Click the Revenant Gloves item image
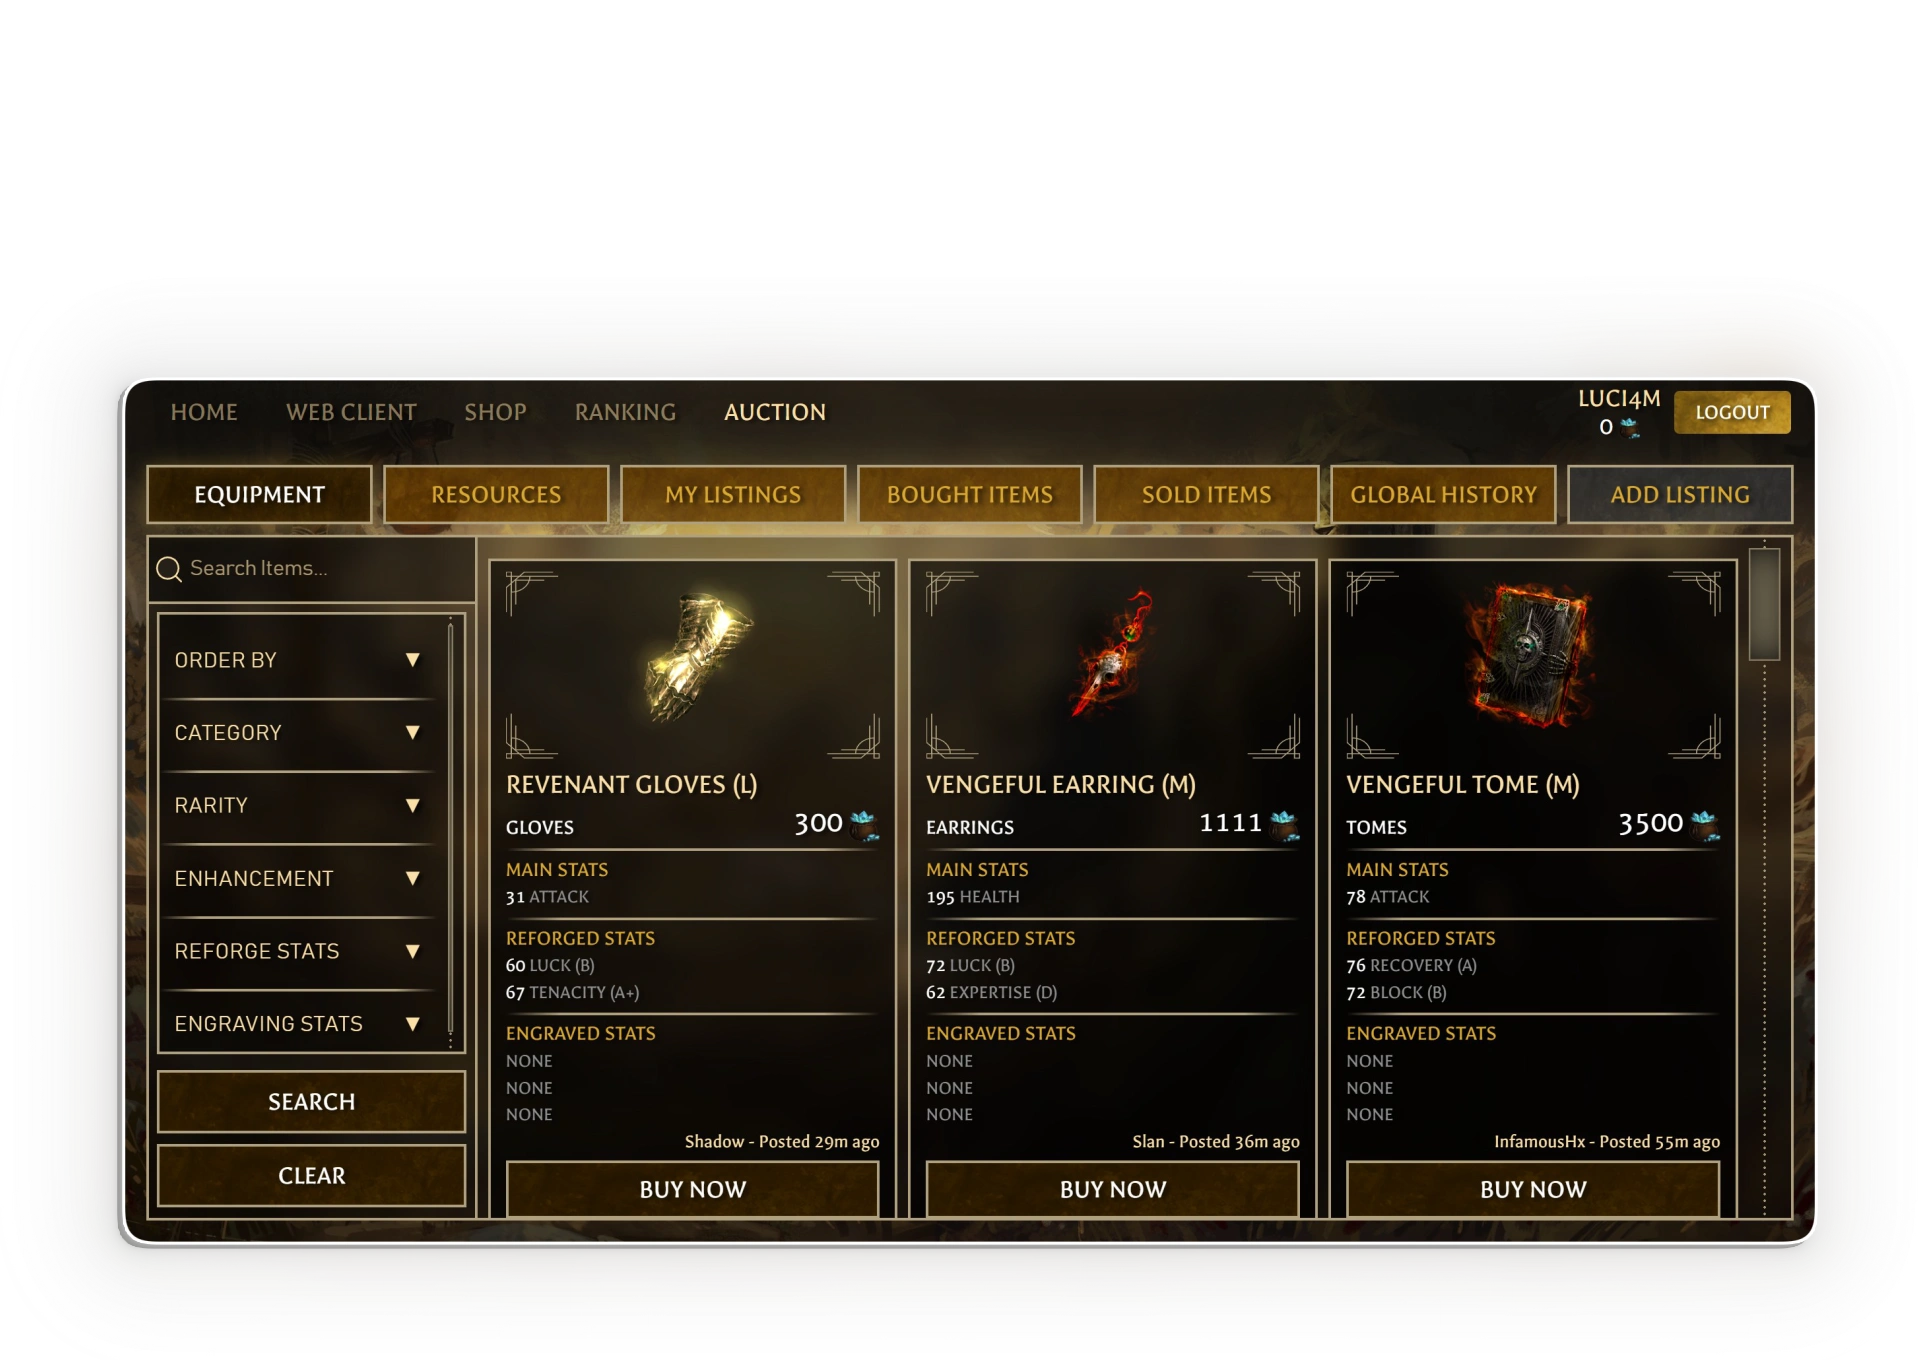1920x1360 pixels. pyautogui.click(x=696, y=658)
